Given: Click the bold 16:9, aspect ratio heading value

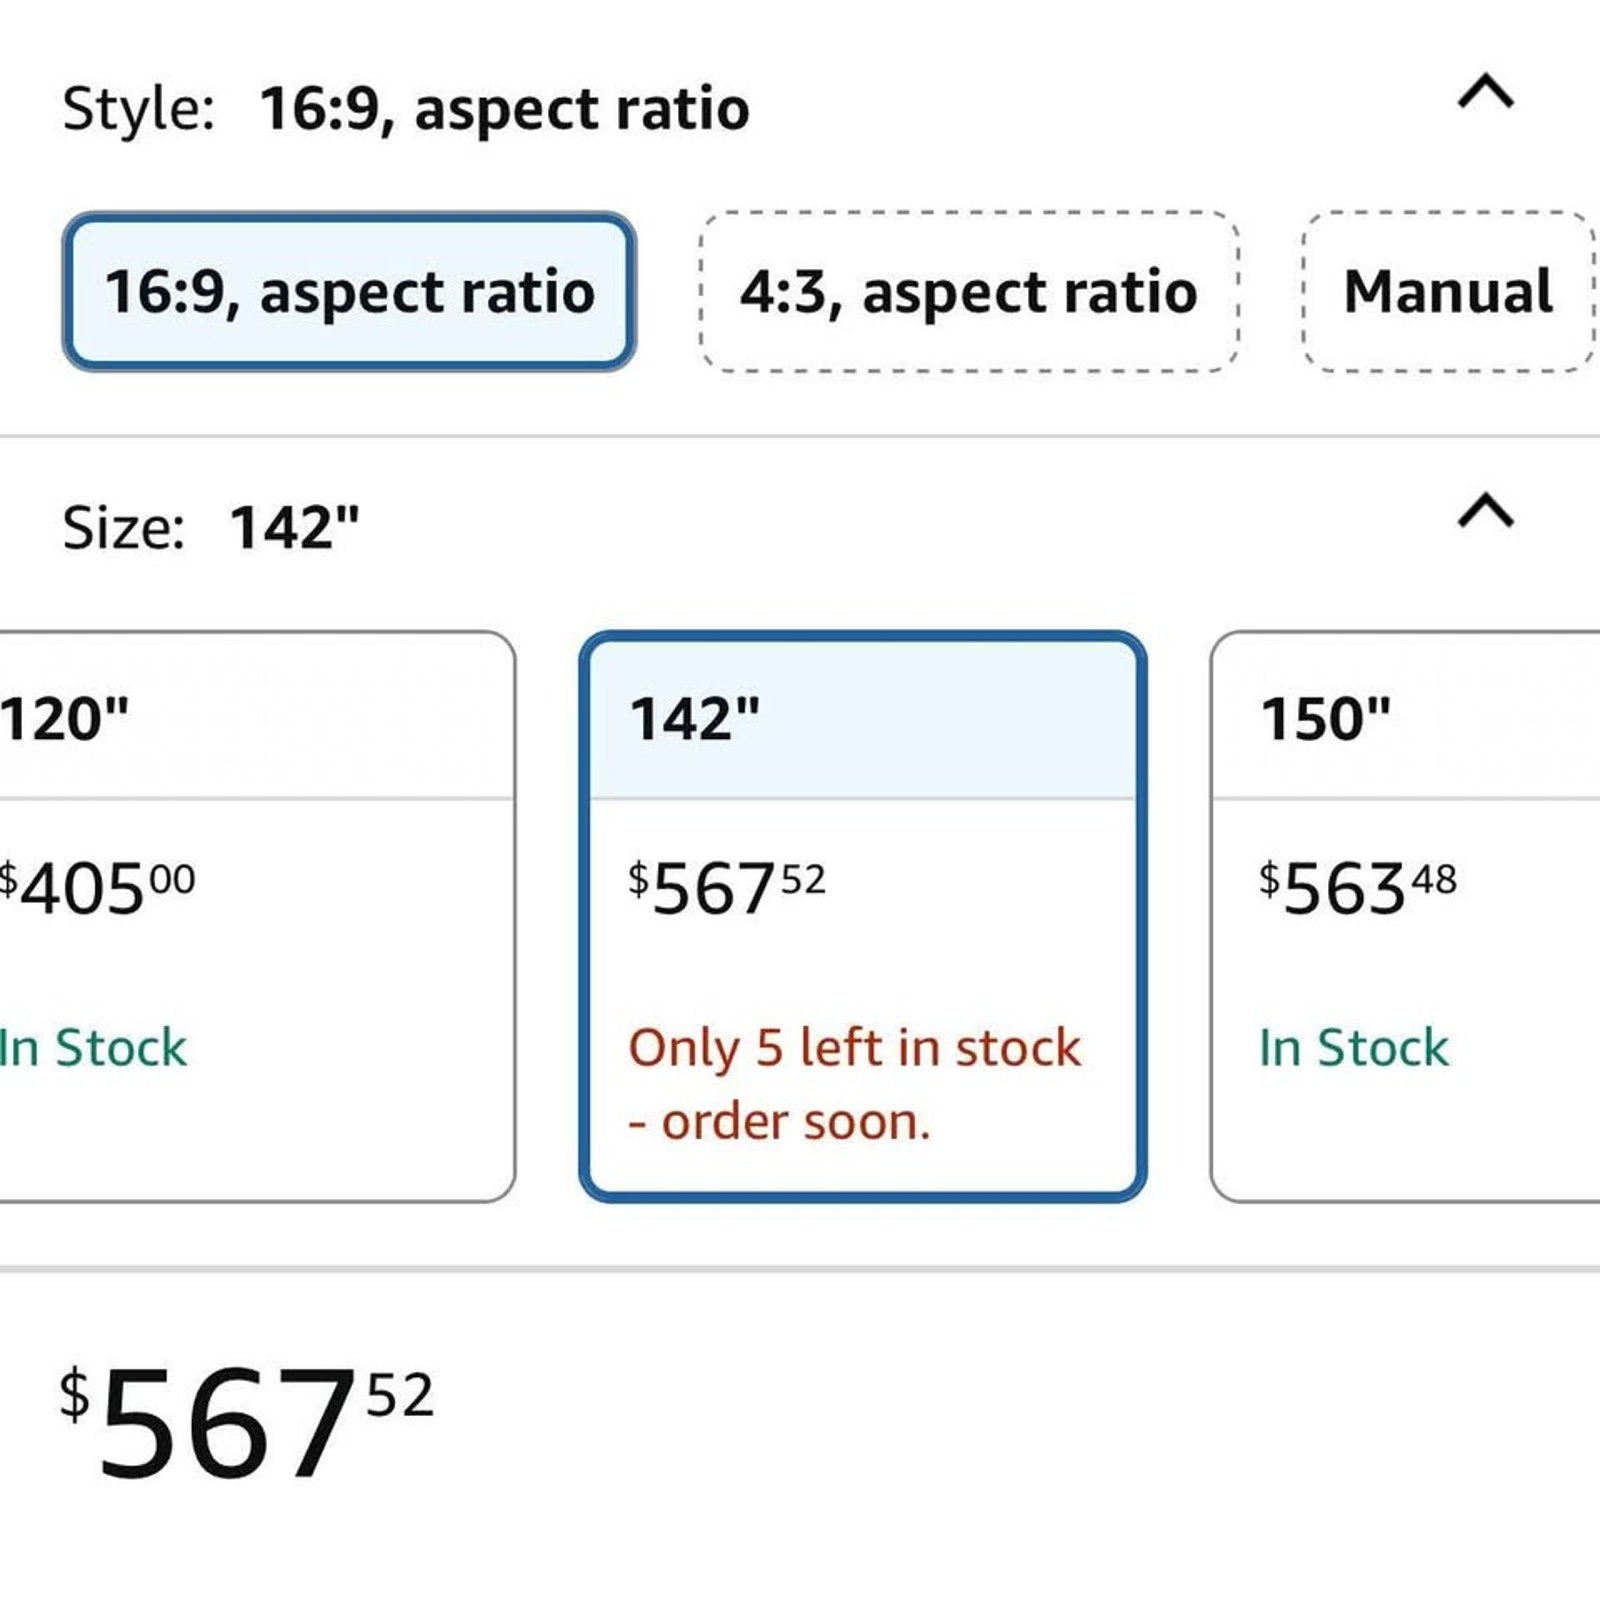Looking at the screenshot, I should (x=504, y=108).
